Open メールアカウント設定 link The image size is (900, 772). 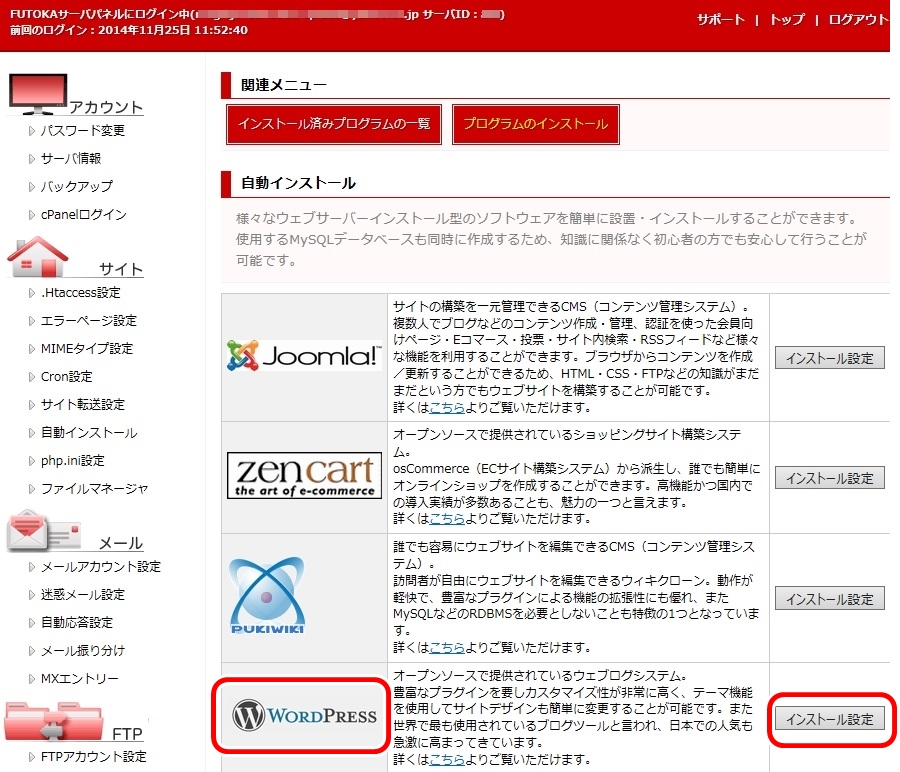click(x=100, y=567)
